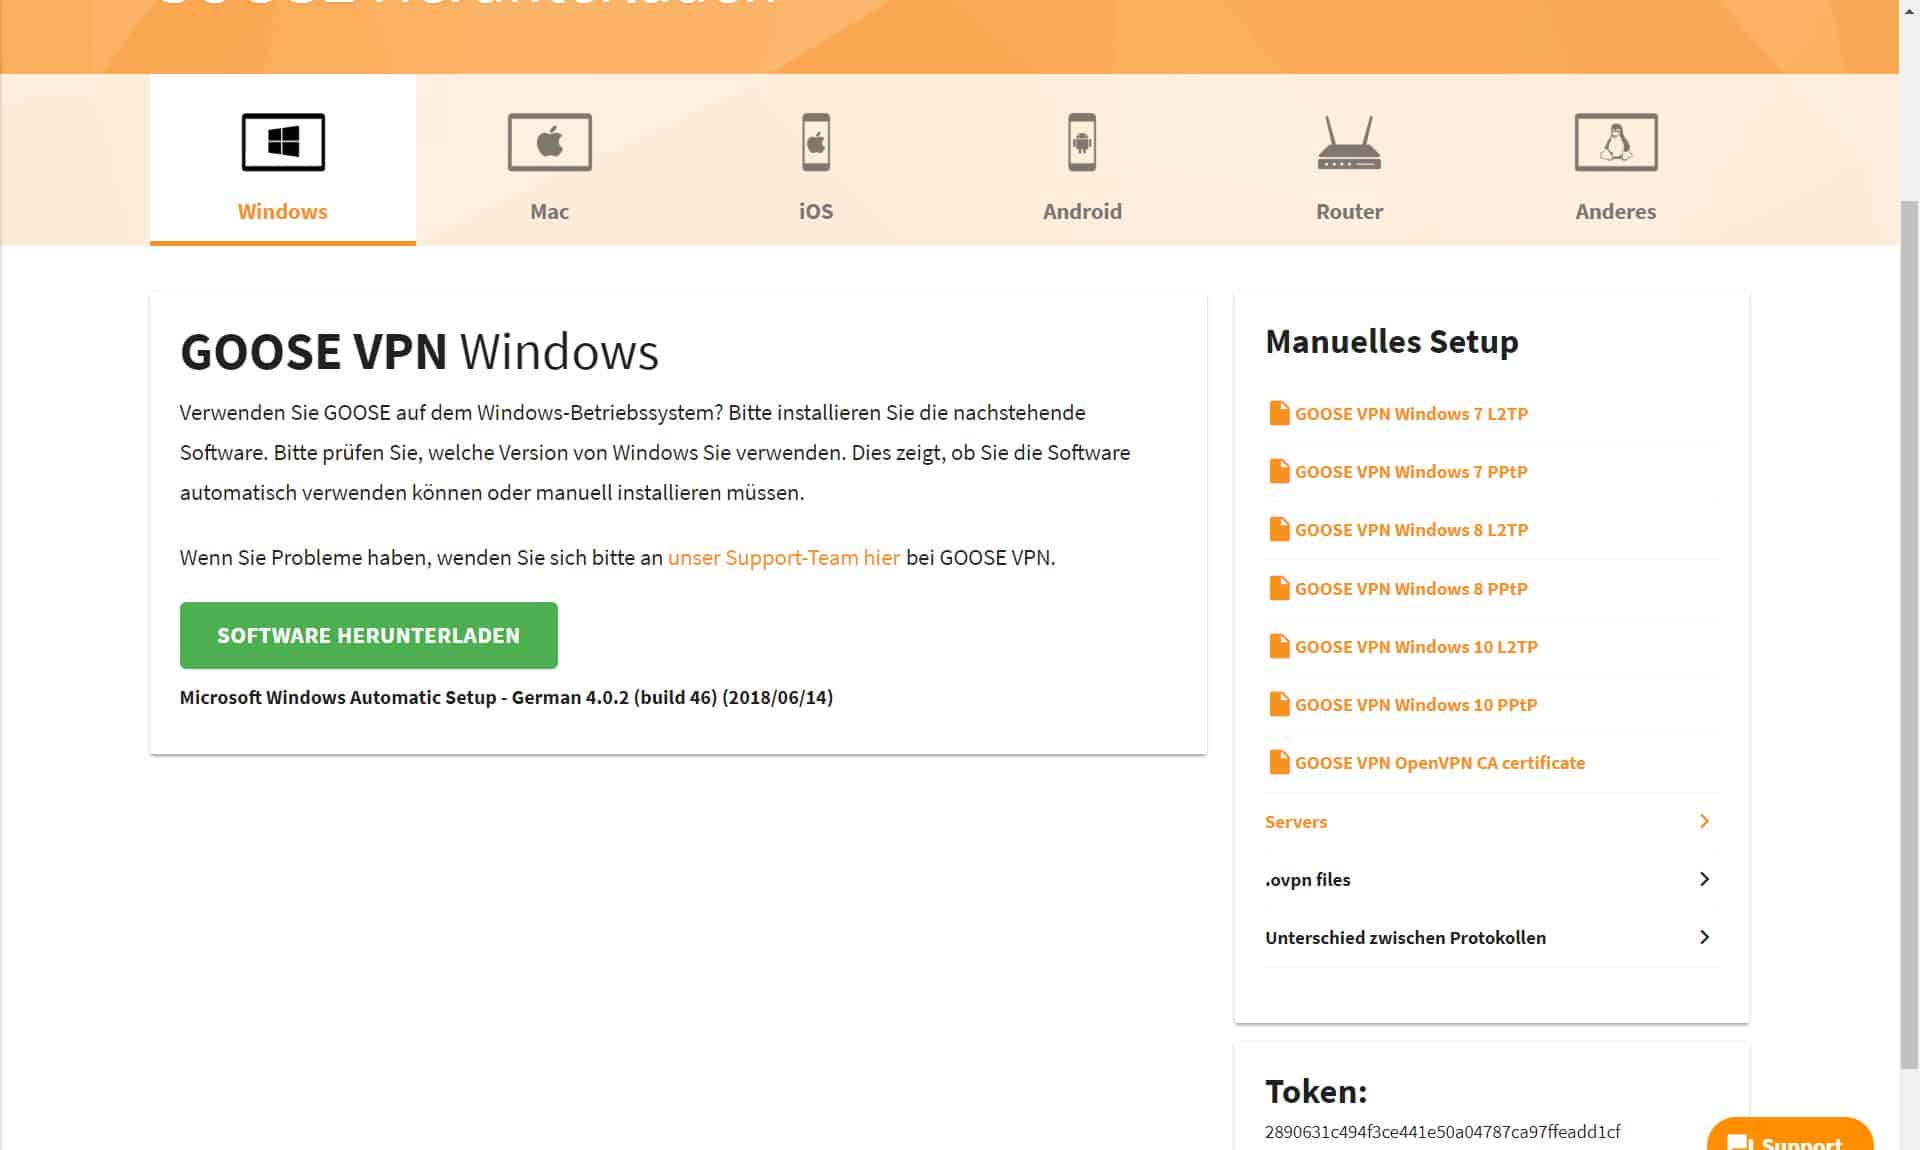1920x1150 pixels.
Task: Switch to the Router tab label
Action: click(1349, 211)
